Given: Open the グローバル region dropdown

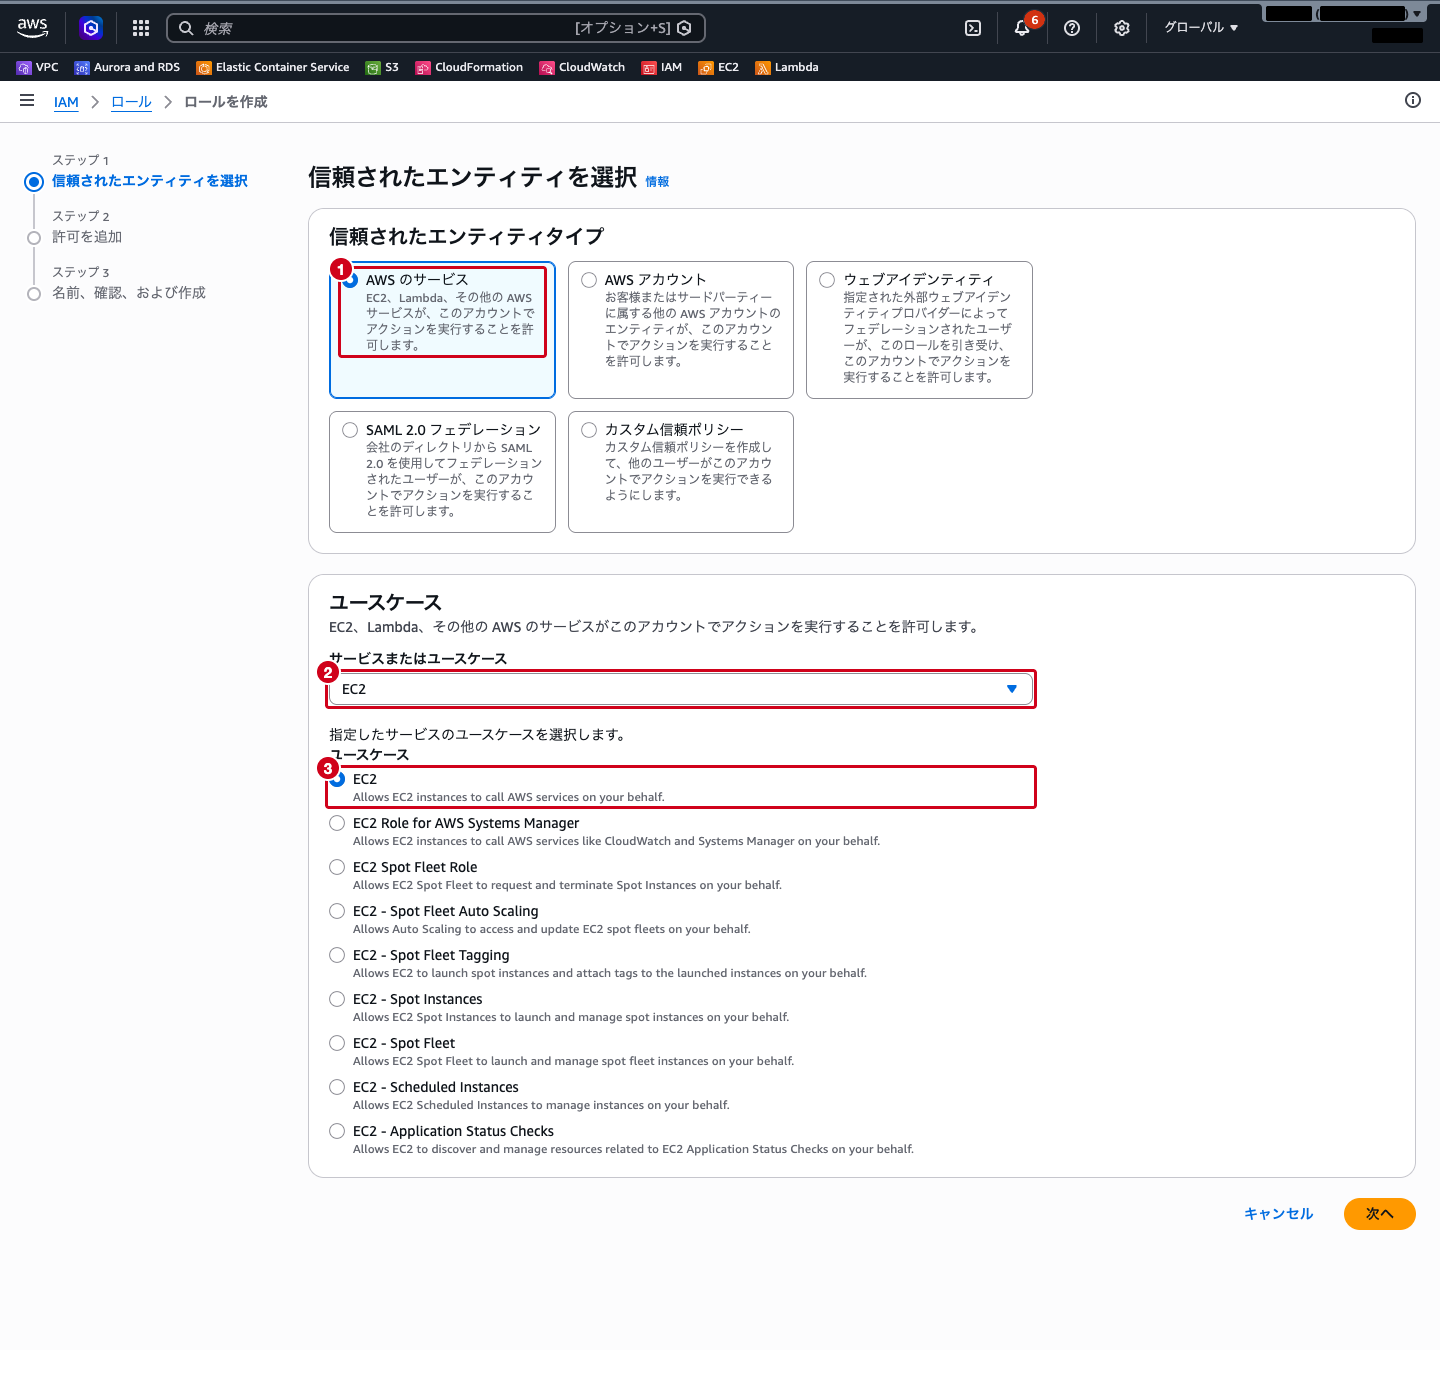Looking at the screenshot, I should [1201, 28].
